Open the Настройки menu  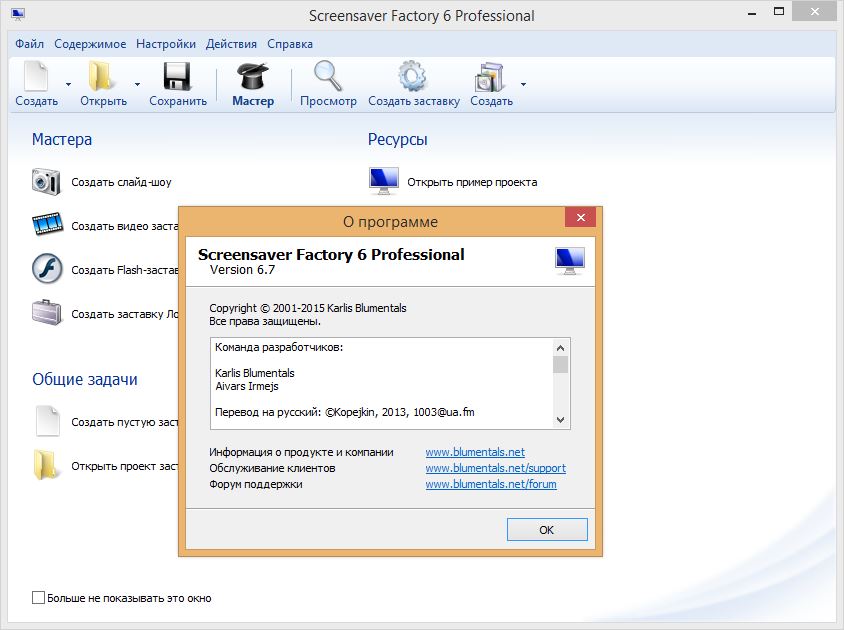pyautogui.click(x=166, y=44)
